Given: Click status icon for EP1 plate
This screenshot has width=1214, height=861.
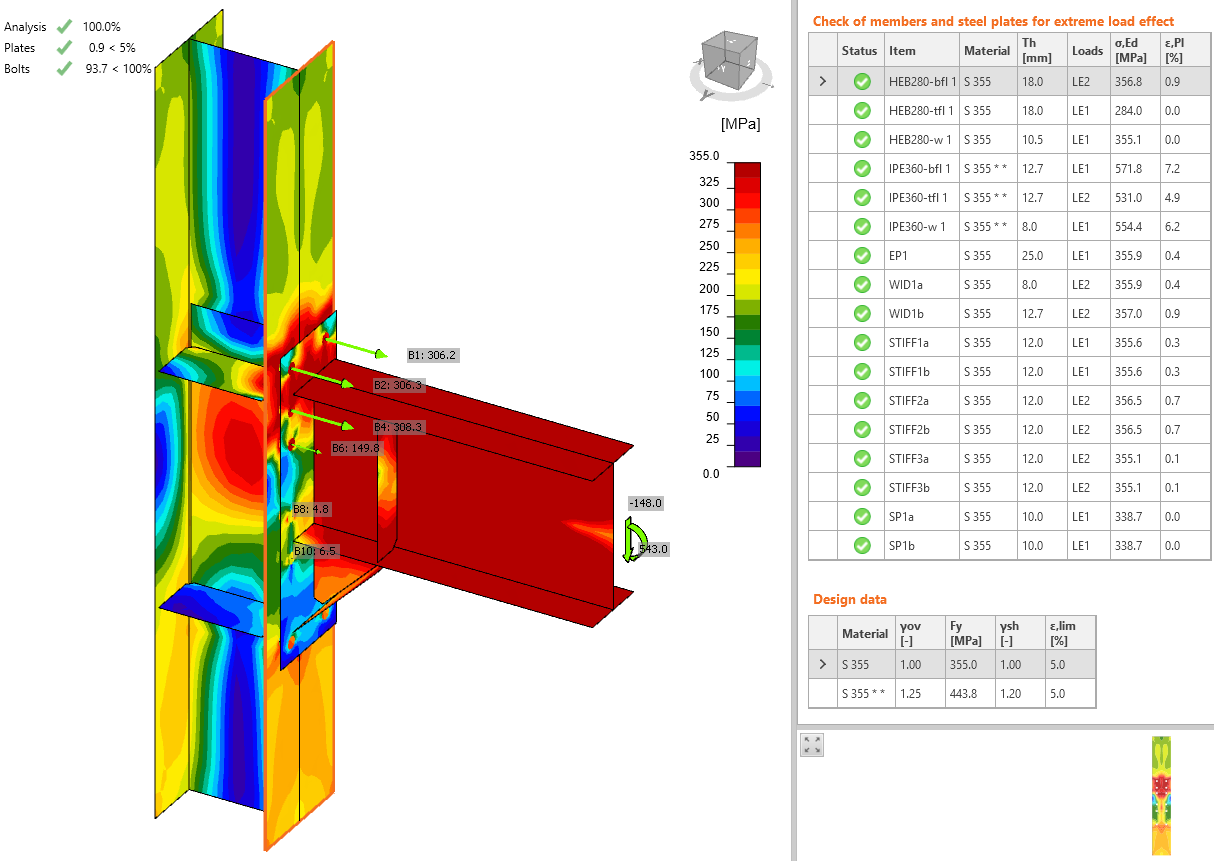Looking at the screenshot, I should point(860,255).
